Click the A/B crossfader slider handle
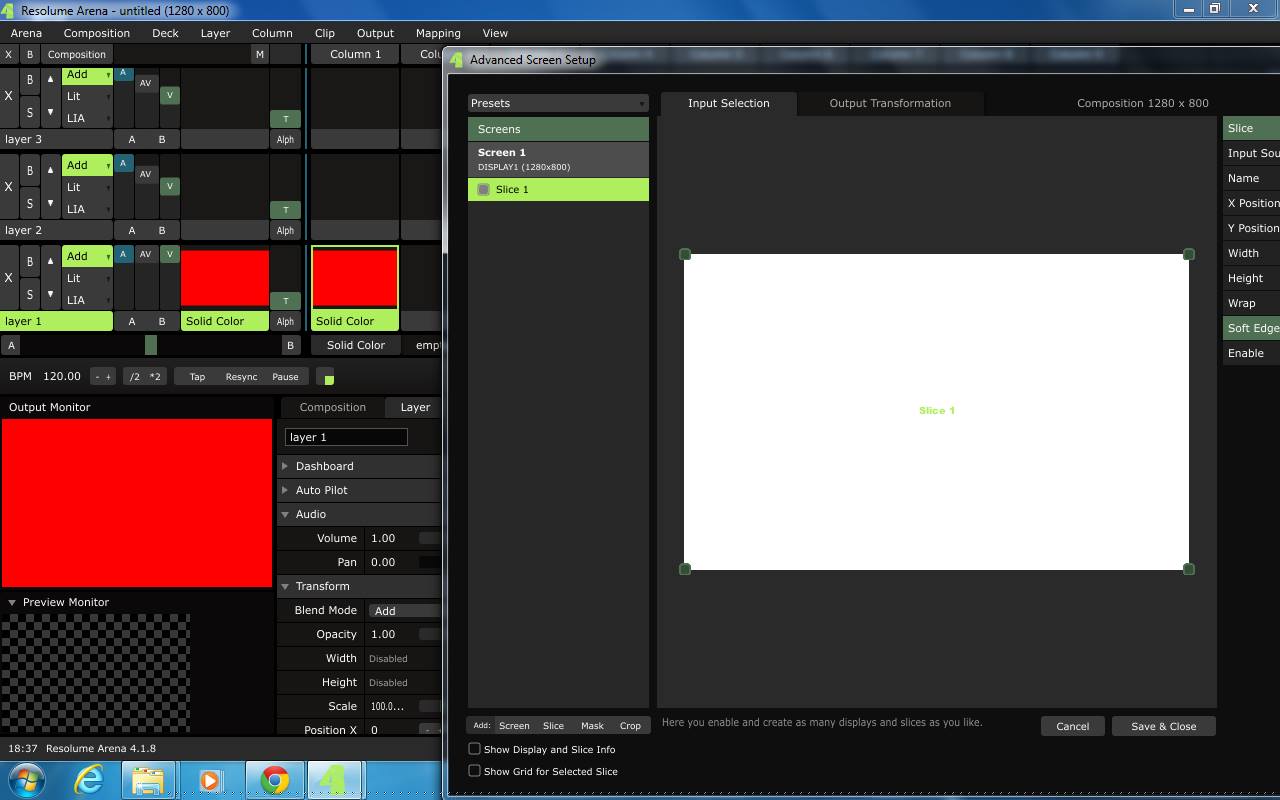This screenshot has width=1280, height=800. pyautogui.click(x=151, y=345)
